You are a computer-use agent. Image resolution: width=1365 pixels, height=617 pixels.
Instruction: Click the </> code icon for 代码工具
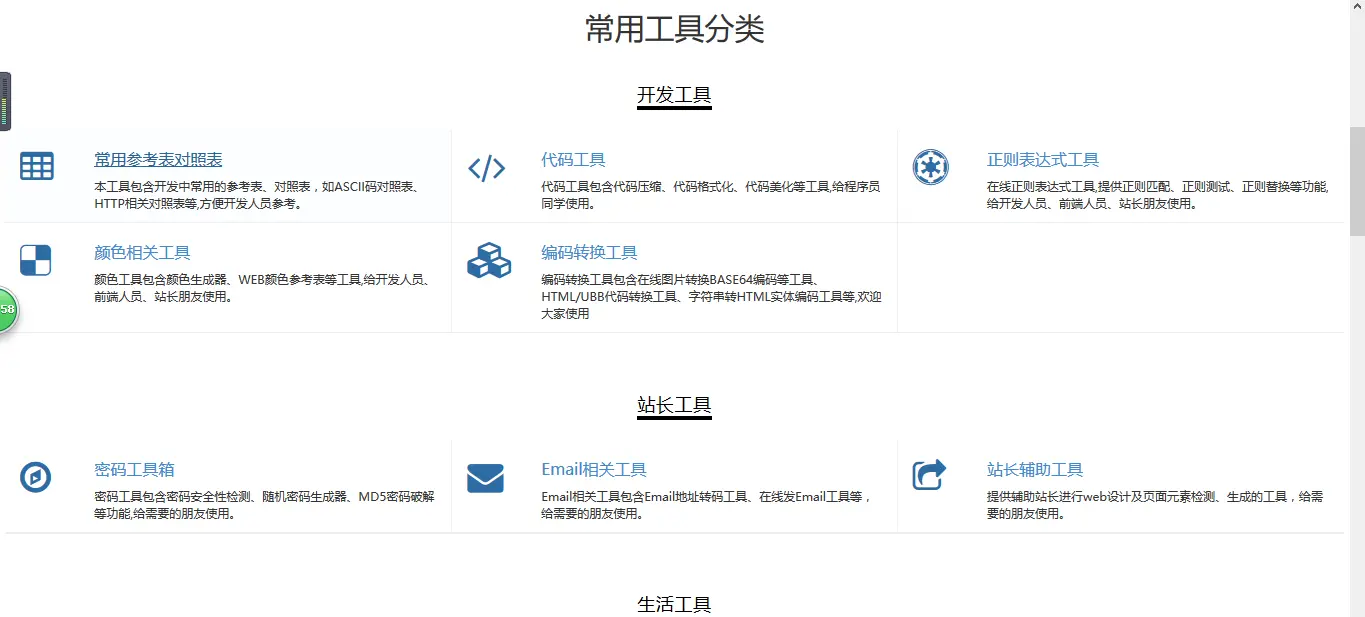[x=487, y=167]
